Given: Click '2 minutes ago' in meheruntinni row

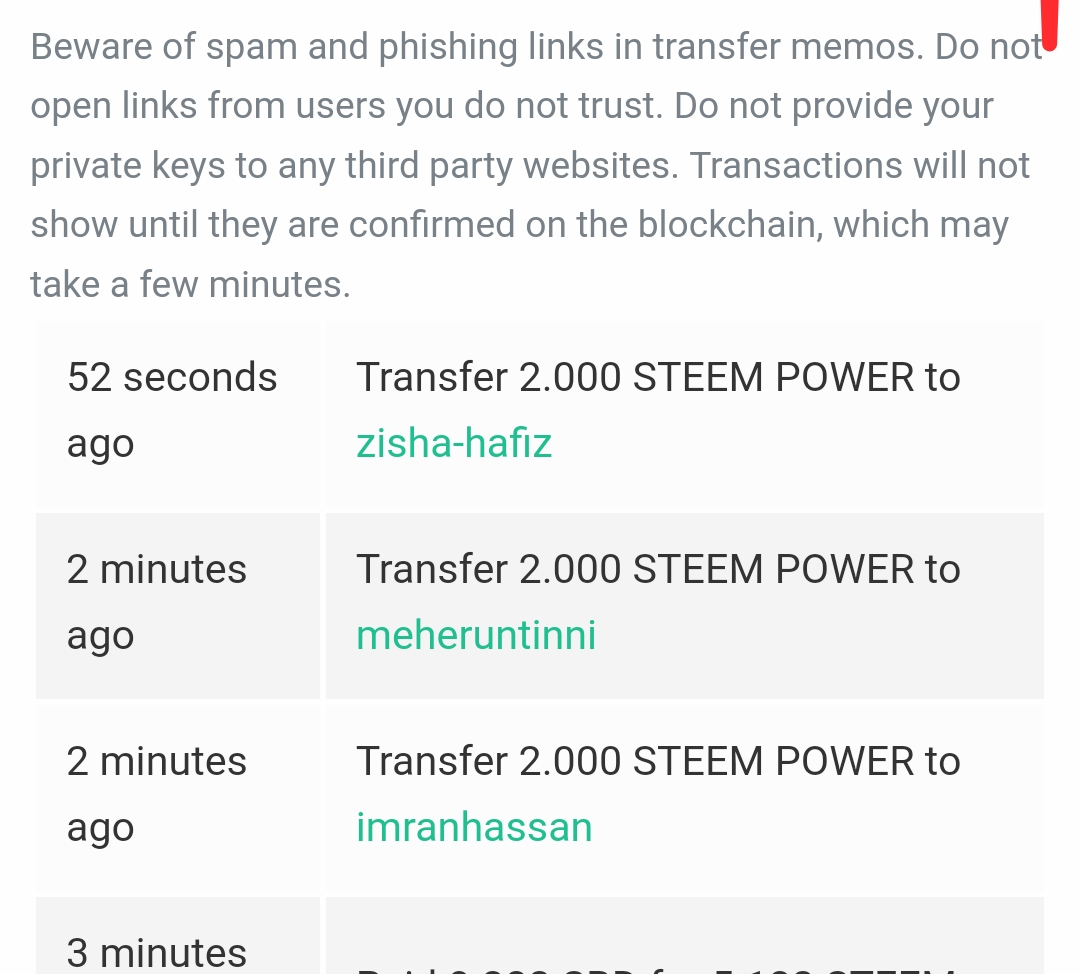Looking at the screenshot, I should [x=156, y=602].
